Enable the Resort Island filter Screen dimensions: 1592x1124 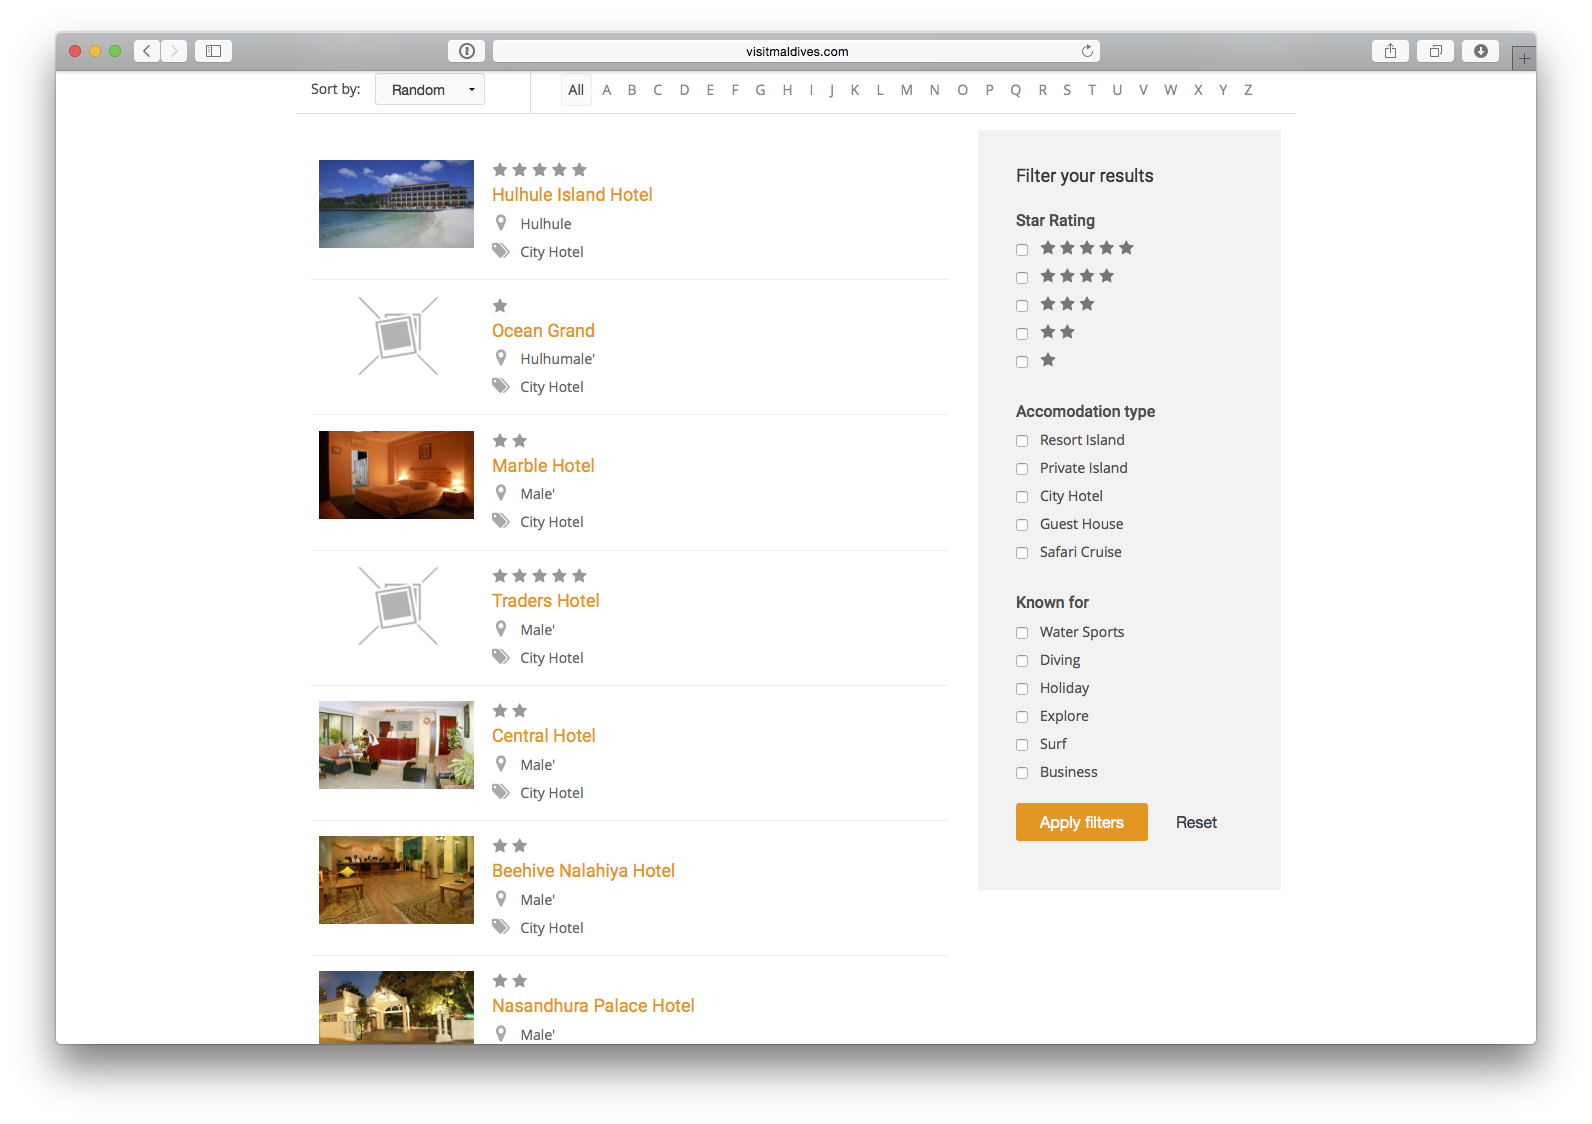pyautogui.click(x=1022, y=441)
